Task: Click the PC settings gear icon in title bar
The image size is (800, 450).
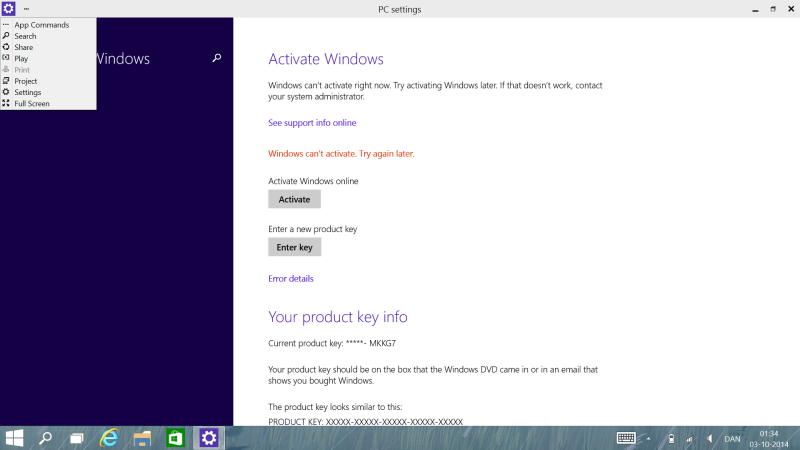Action: (9, 9)
